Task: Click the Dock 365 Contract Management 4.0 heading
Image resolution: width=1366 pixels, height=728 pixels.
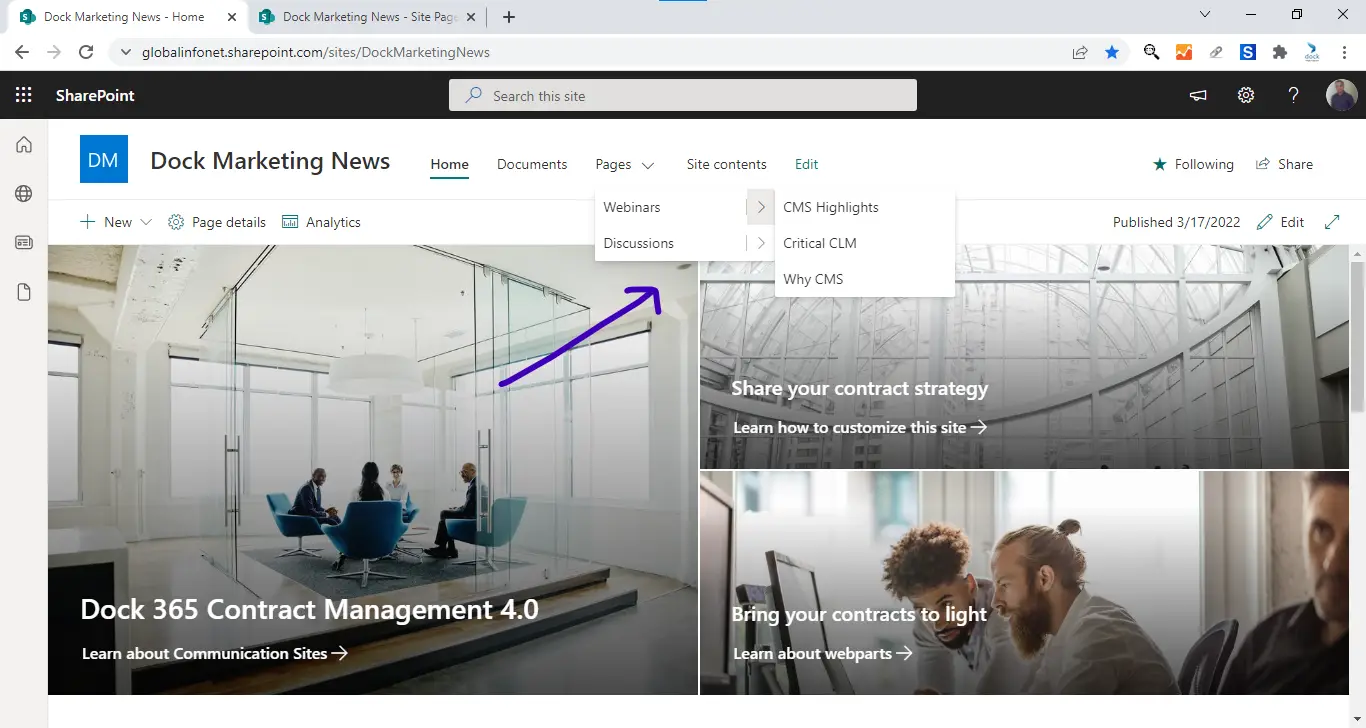Action: 309,609
